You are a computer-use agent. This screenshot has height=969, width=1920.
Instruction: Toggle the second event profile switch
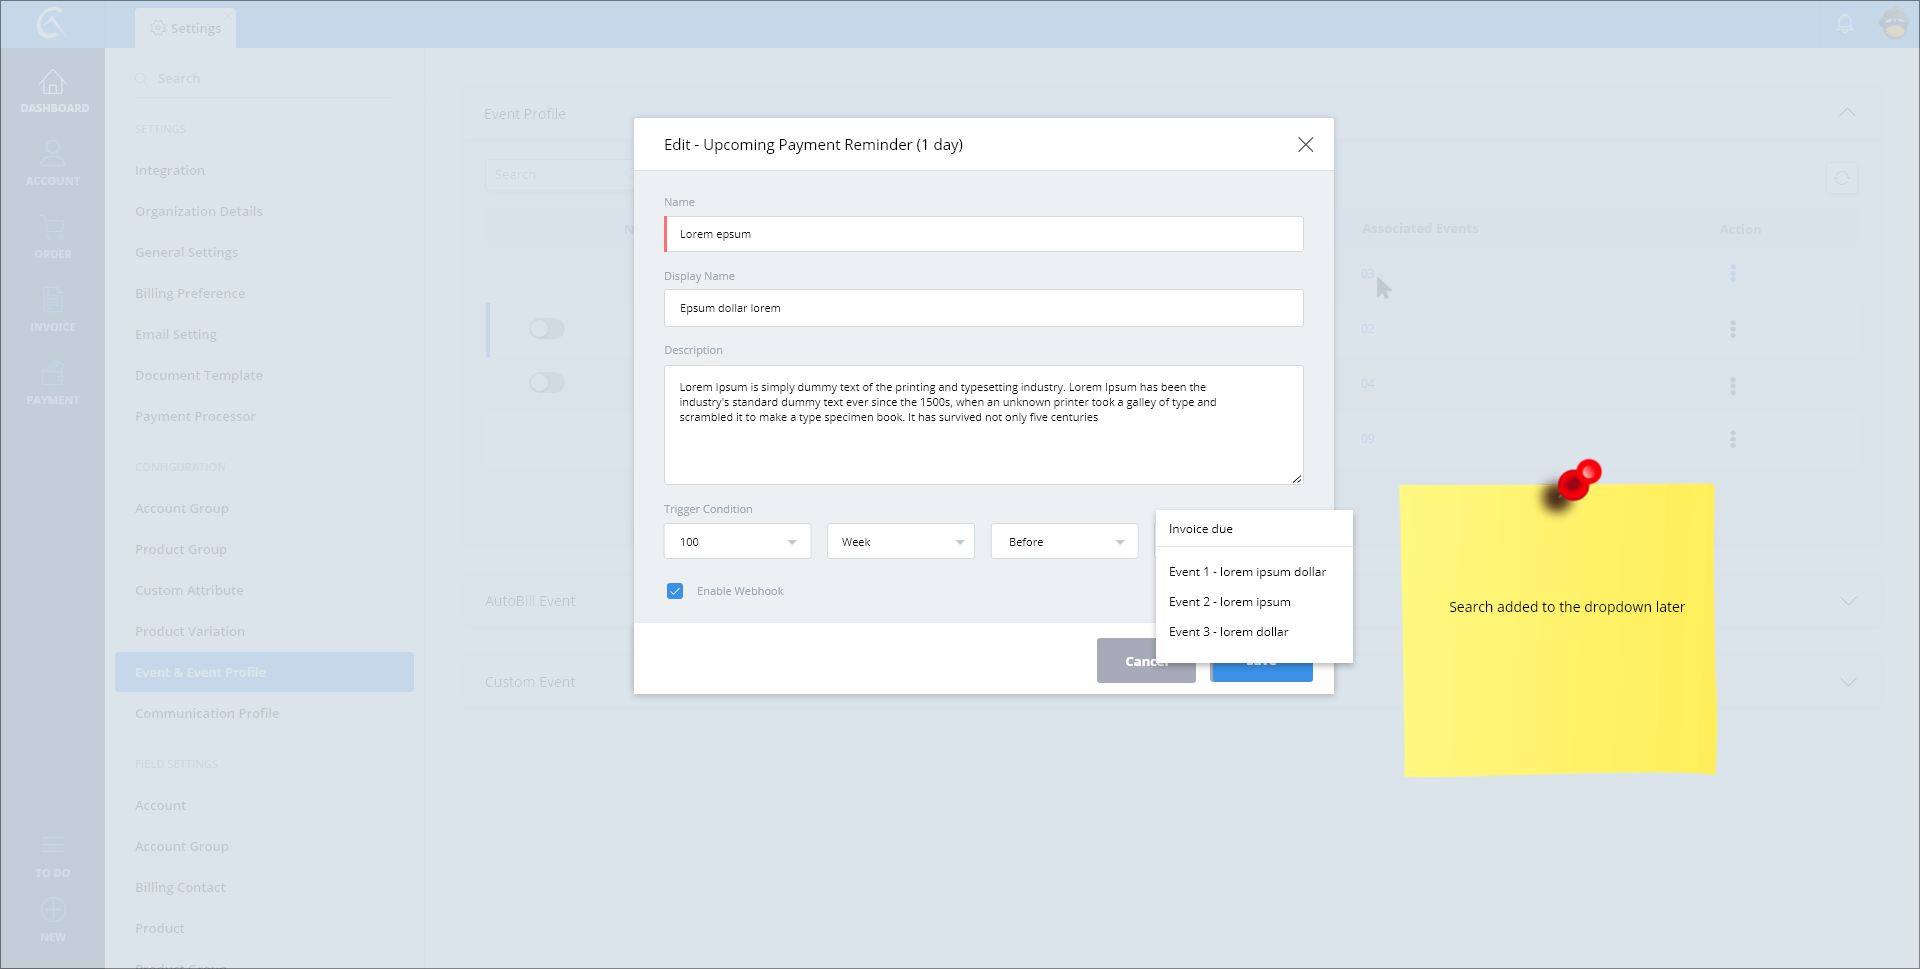[x=547, y=383]
